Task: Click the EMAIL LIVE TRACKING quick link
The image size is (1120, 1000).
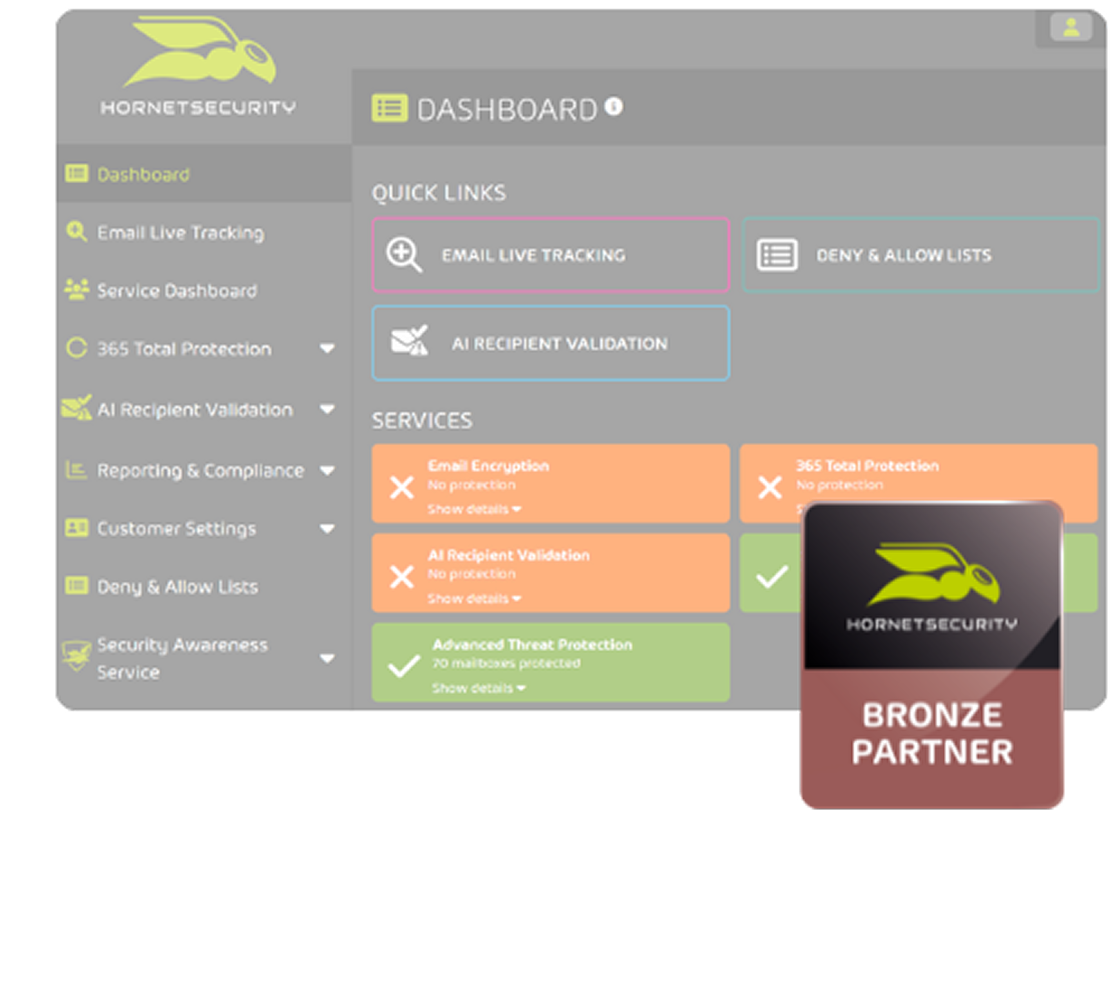Action: pyautogui.click(x=551, y=255)
